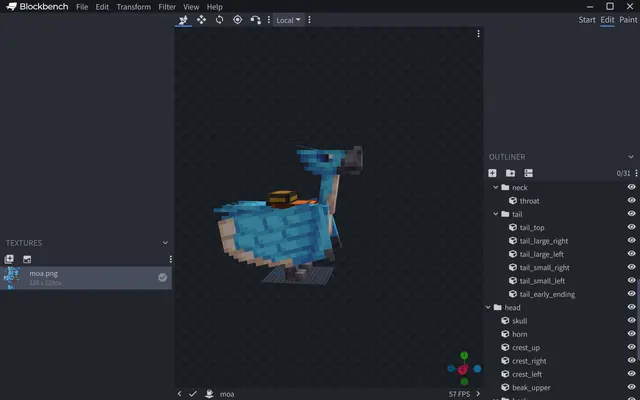
Task: Open Textures panel overflow dots
Action: point(171,259)
